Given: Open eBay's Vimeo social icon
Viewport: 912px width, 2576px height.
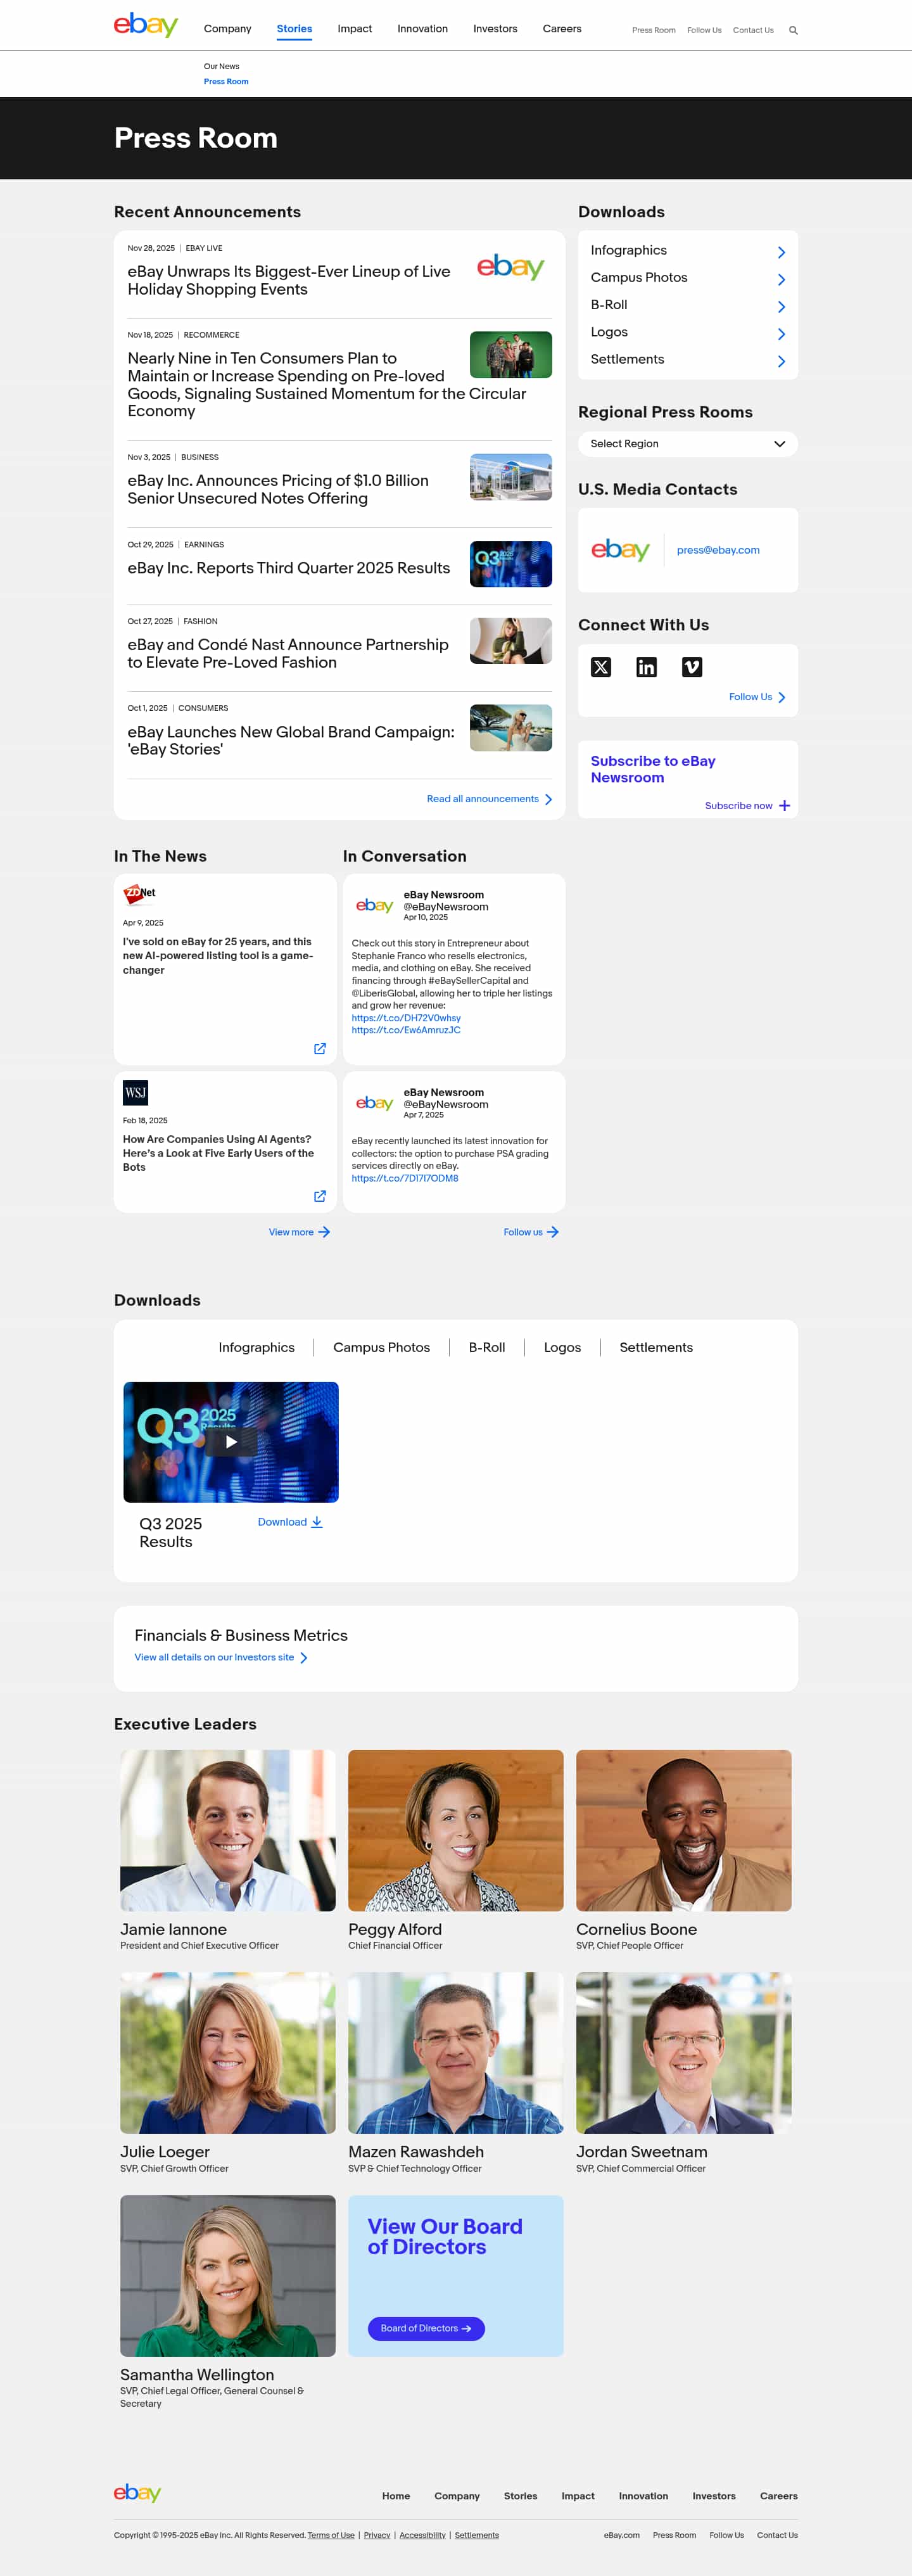Looking at the screenshot, I should click(x=692, y=667).
